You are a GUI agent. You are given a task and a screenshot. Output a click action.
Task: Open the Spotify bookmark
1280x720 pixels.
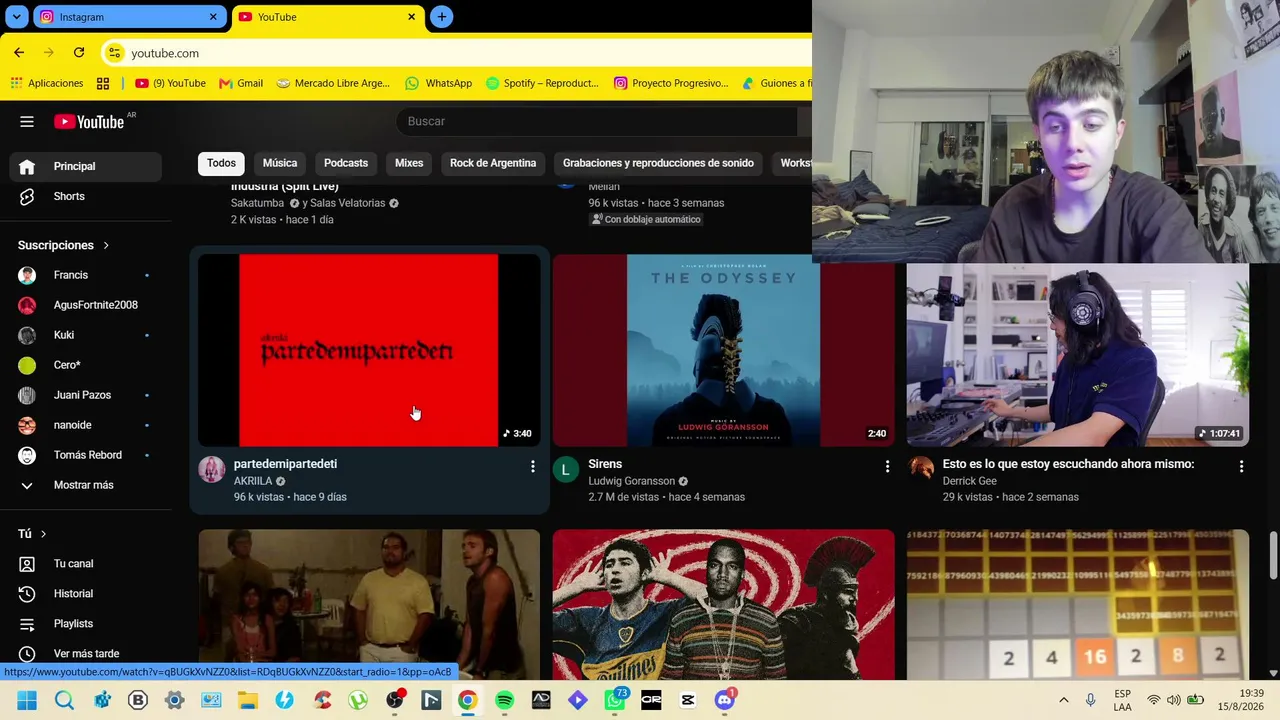pos(542,83)
